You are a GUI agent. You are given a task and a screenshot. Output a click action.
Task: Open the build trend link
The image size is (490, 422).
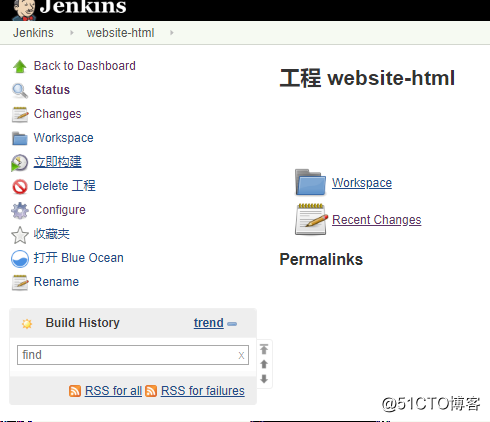[x=209, y=323]
